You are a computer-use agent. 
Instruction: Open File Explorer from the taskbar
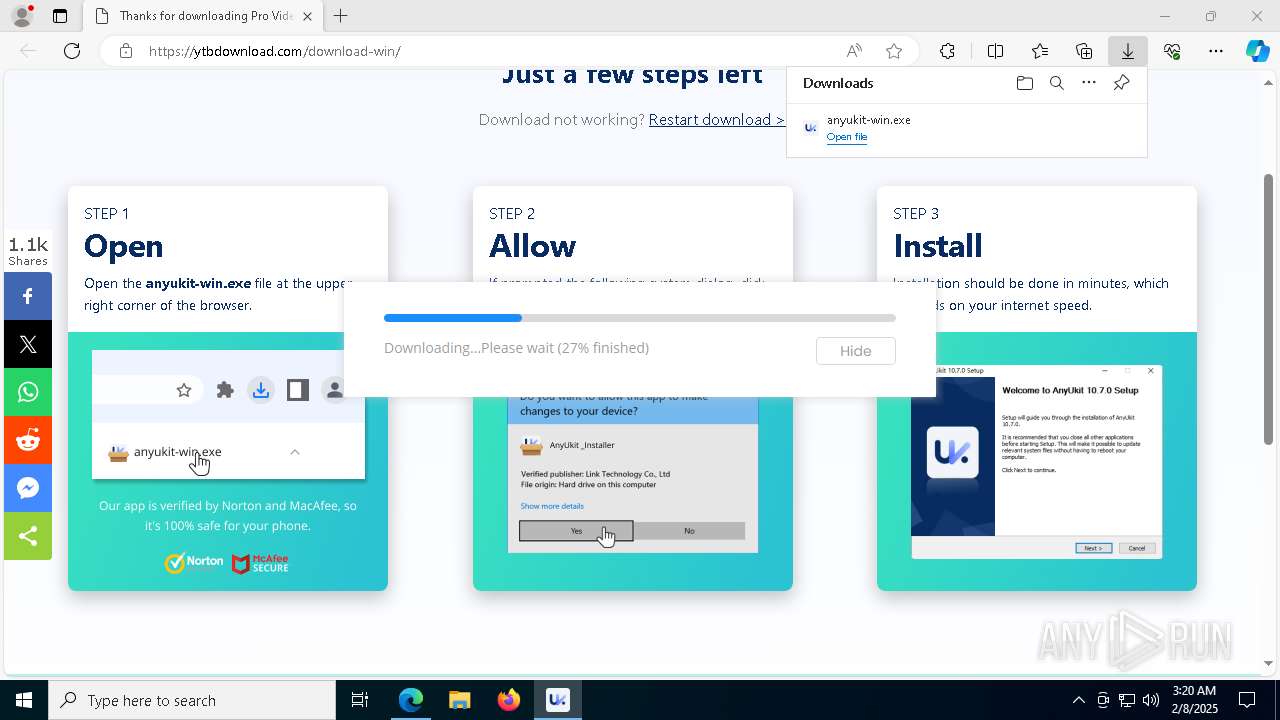[460, 700]
